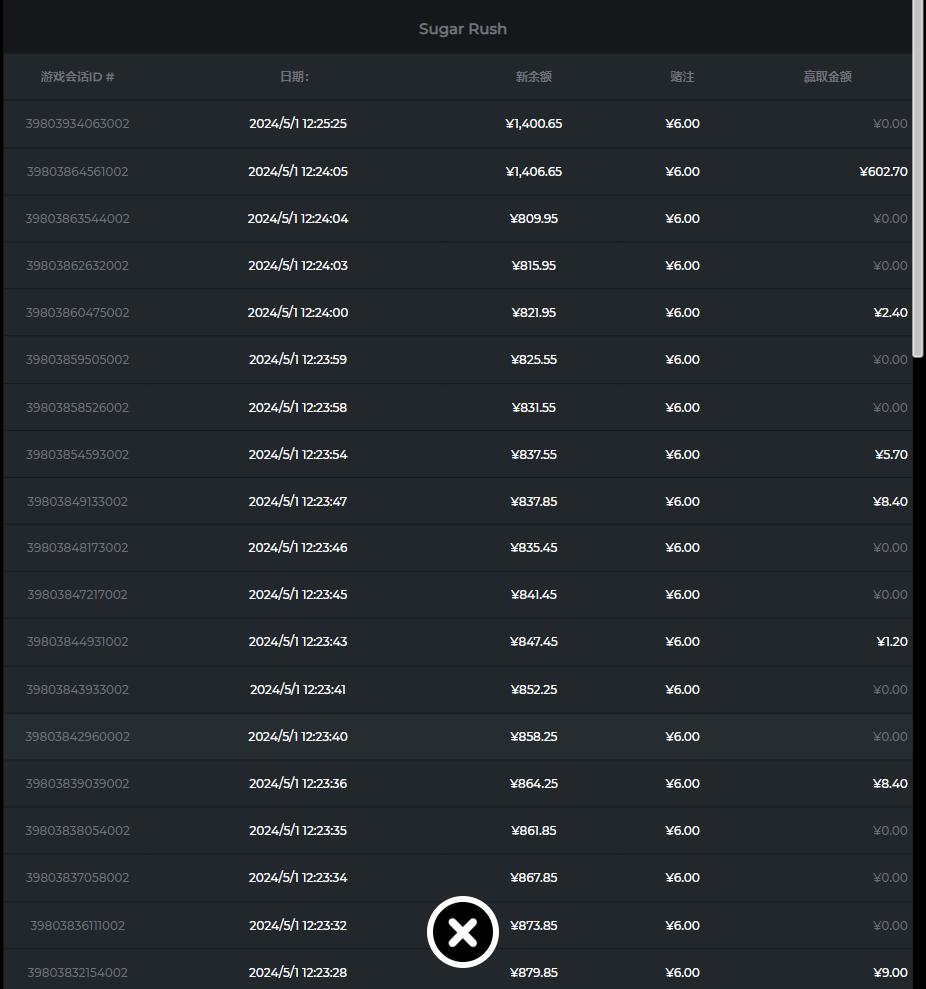Click the balance ¥864.25
Image resolution: width=926 pixels, height=989 pixels.
point(534,783)
